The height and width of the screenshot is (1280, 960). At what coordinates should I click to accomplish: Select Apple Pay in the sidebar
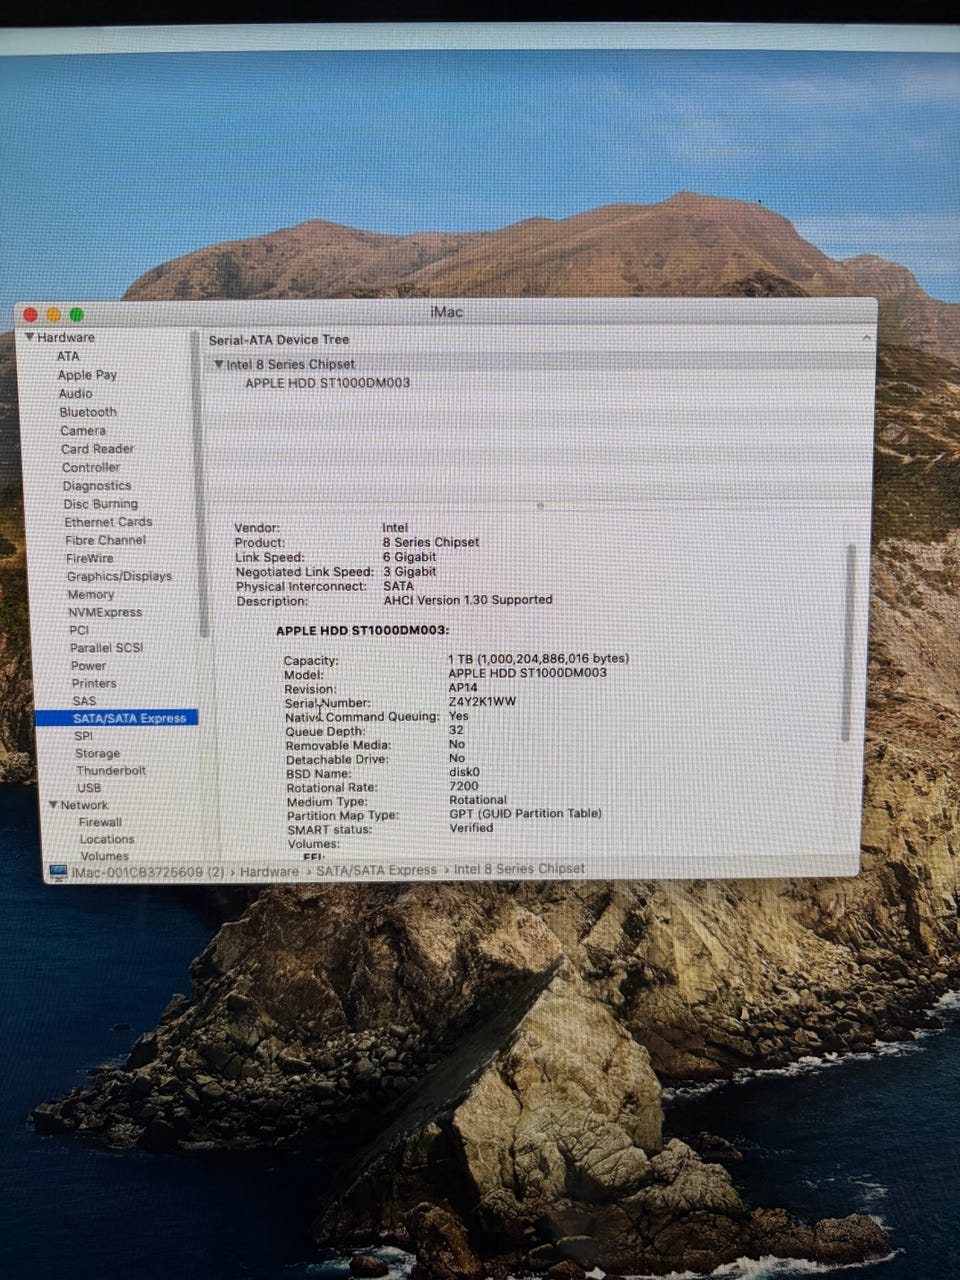[x=87, y=375]
